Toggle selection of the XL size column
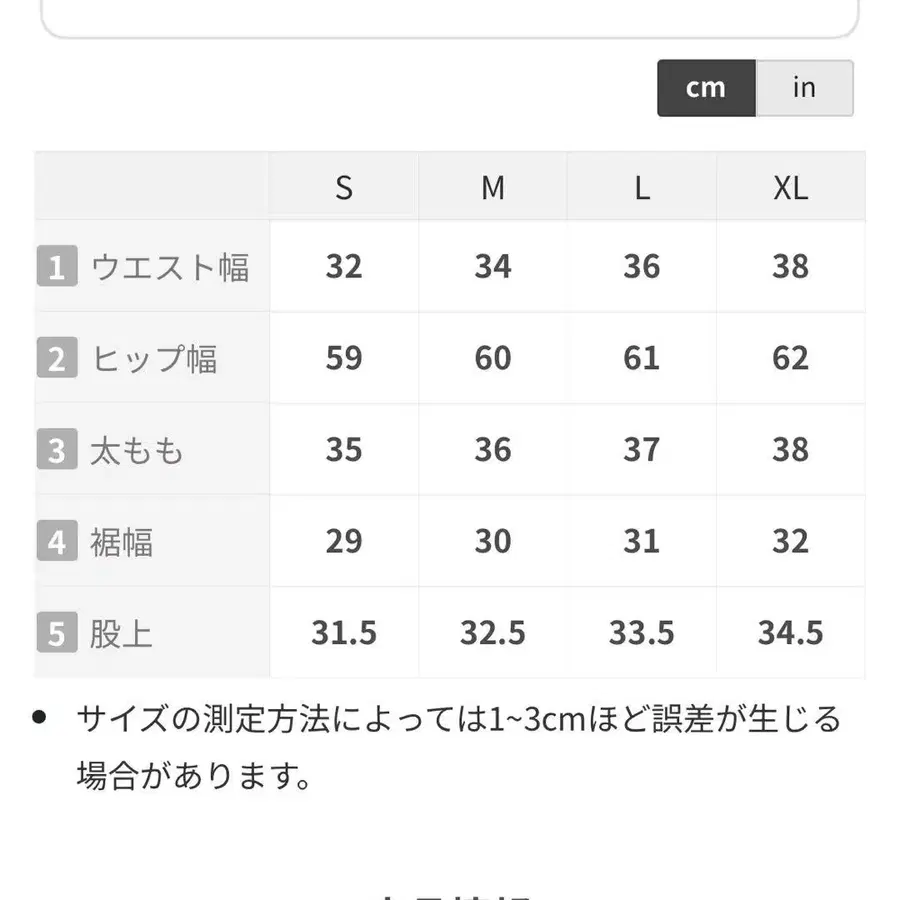This screenshot has width=900, height=900. point(790,187)
